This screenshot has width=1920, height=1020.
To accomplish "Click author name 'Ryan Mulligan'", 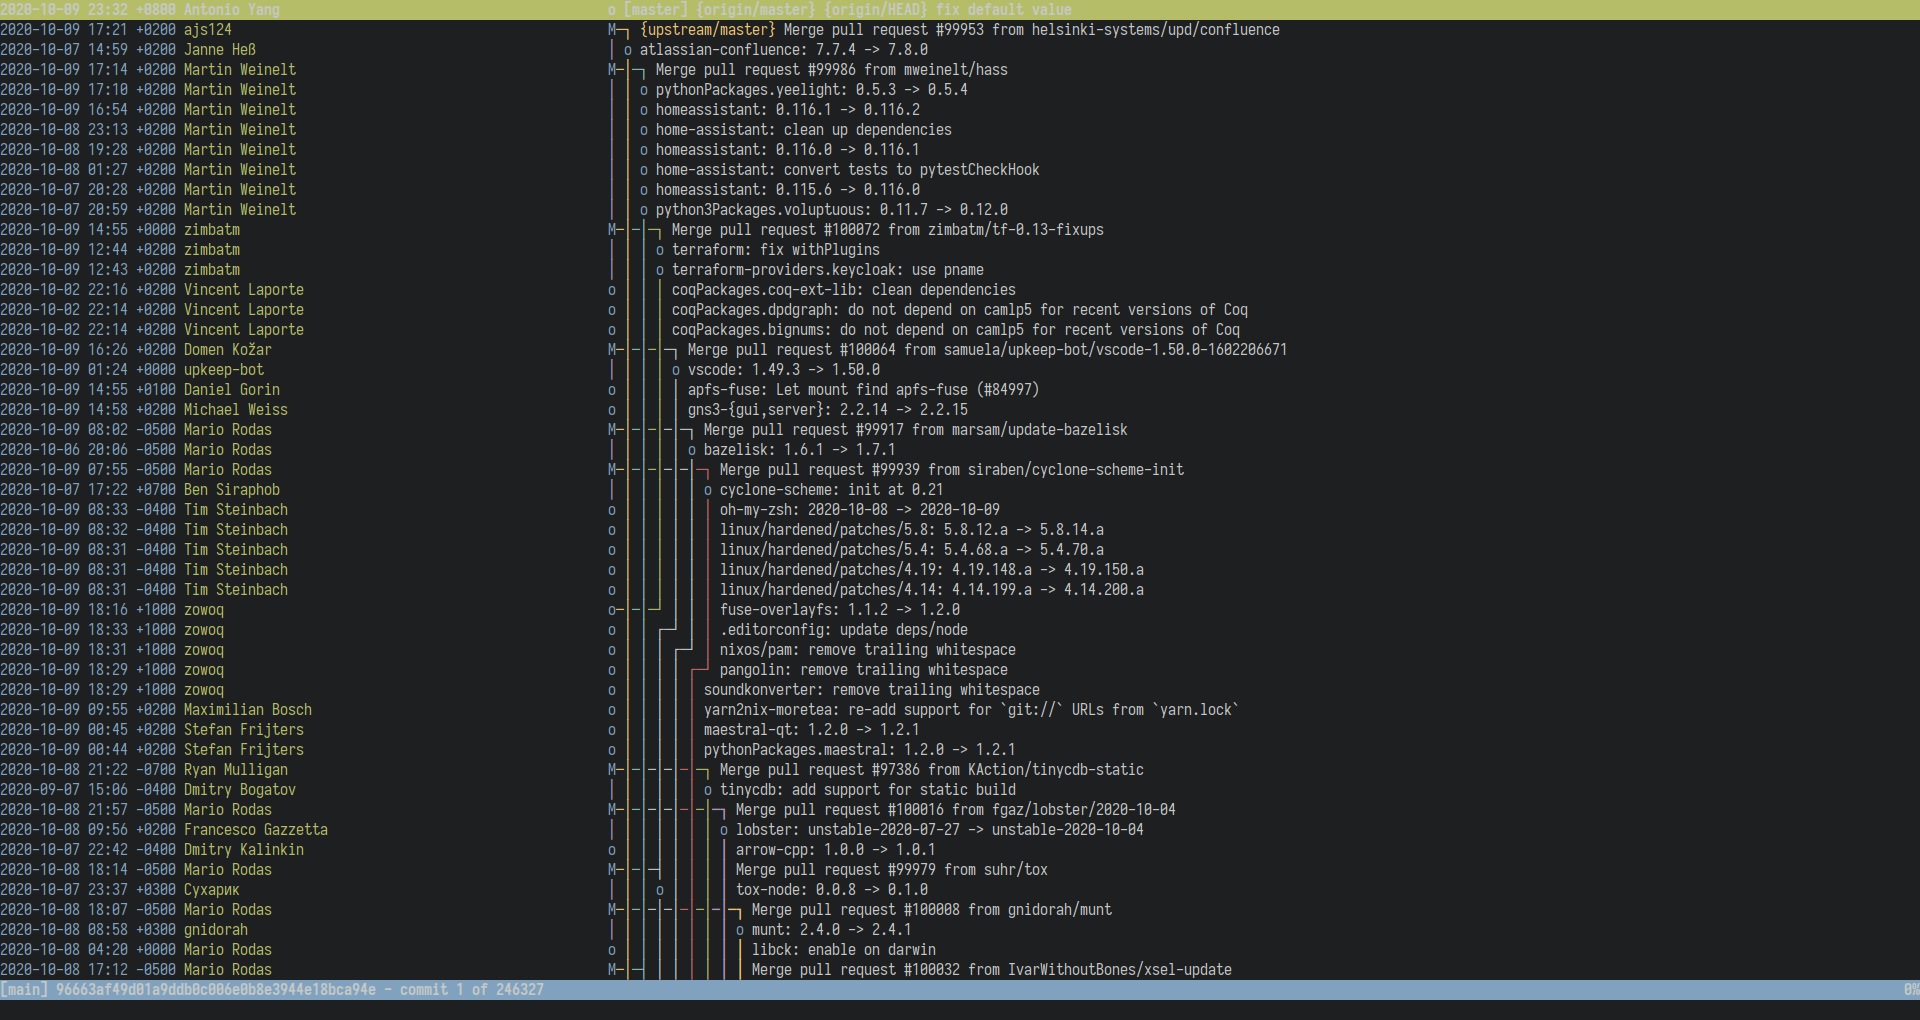I will coord(236,770).
